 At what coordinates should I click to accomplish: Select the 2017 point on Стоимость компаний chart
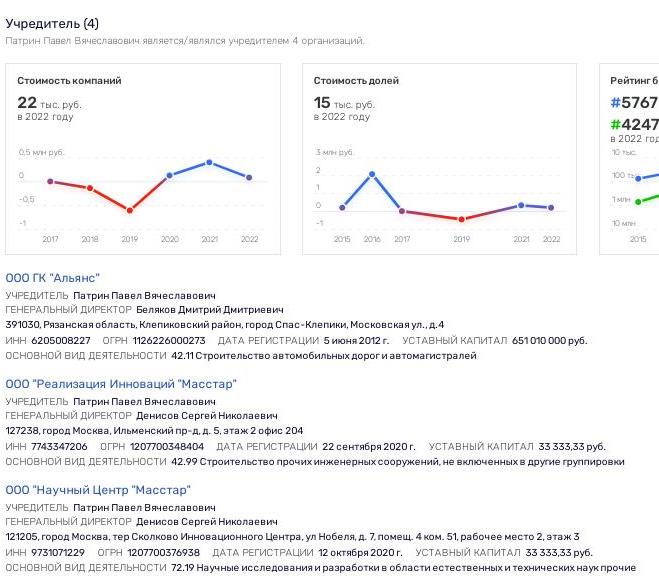pos(50,181)
